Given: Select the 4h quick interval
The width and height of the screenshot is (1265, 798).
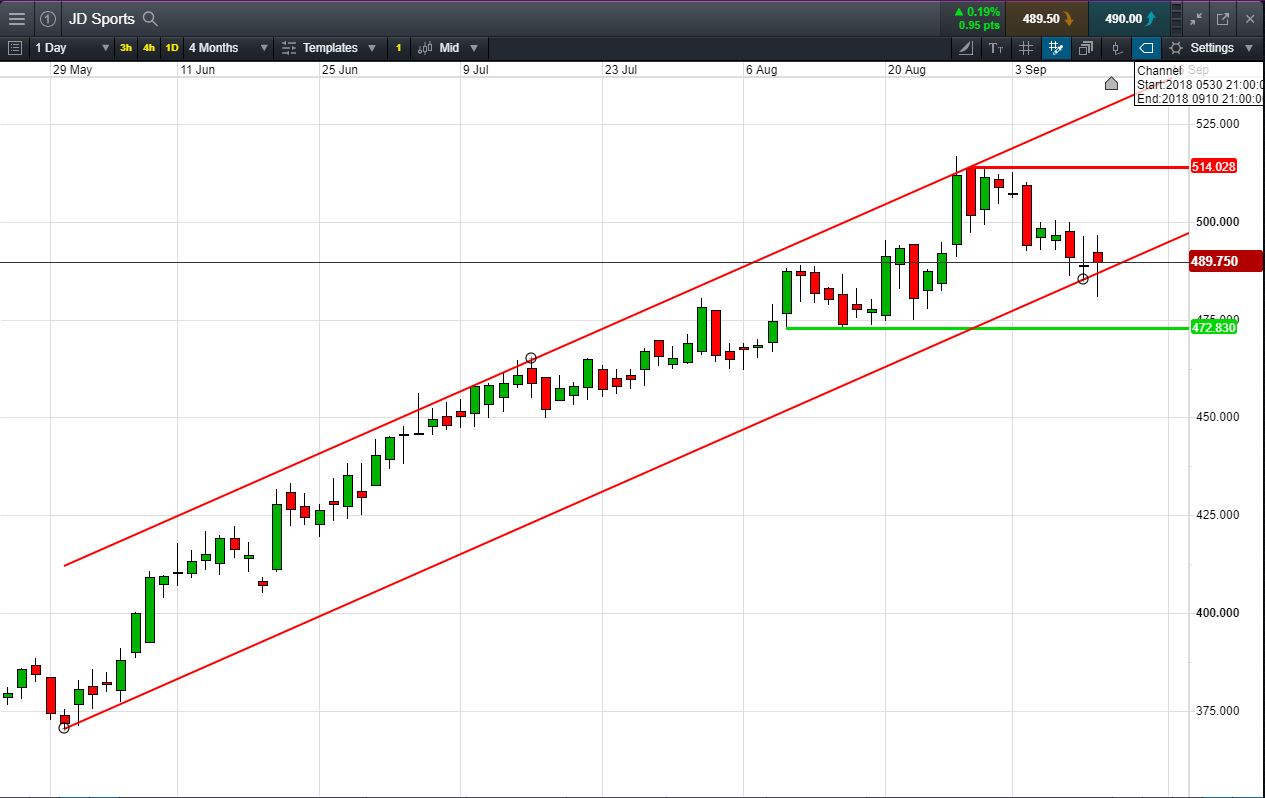Looking at the screenshot, I should tap(149, 47).
